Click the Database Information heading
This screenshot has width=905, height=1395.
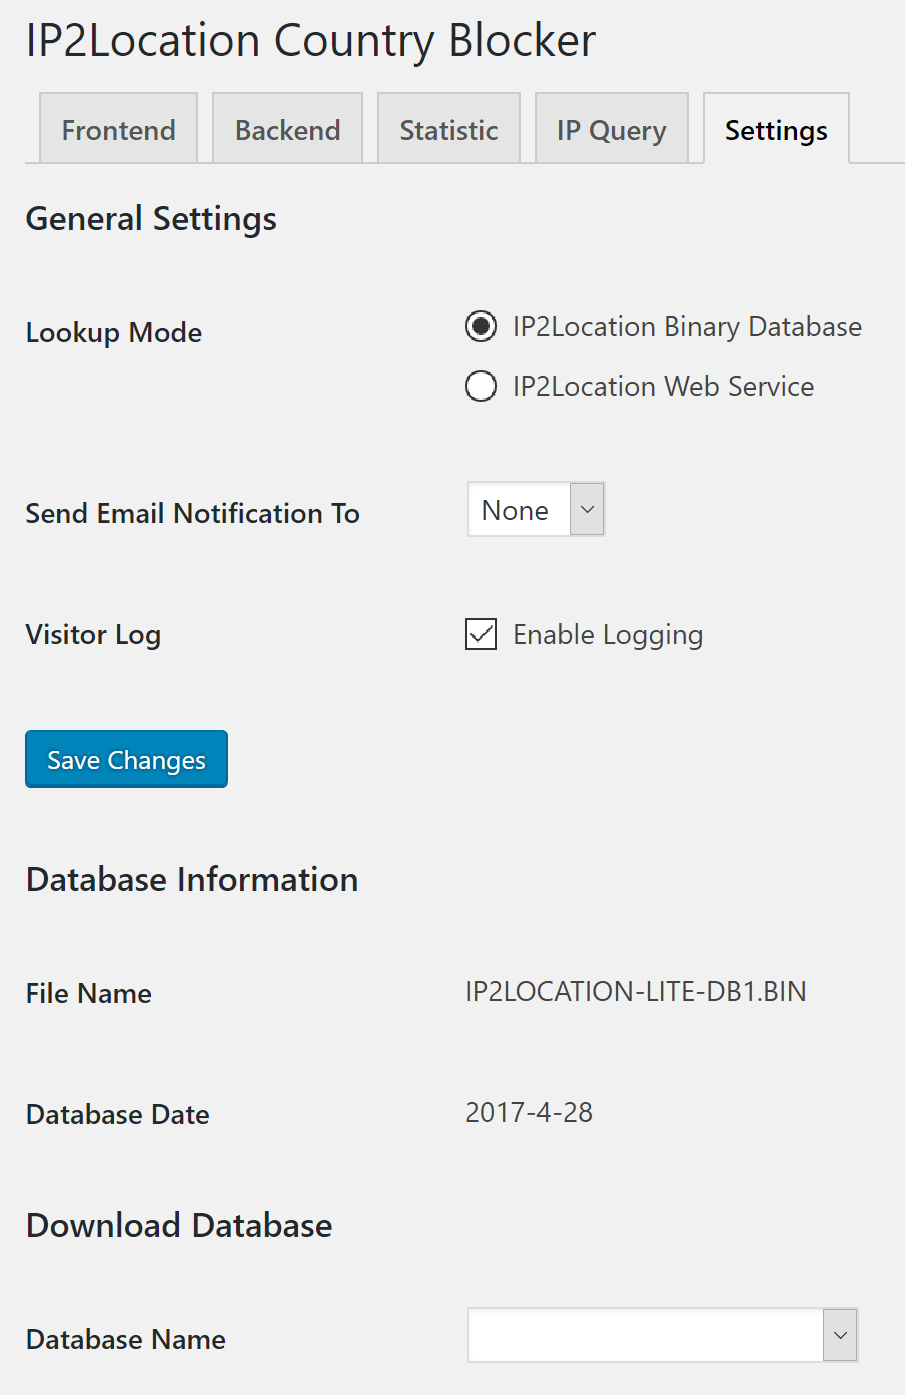192,880
